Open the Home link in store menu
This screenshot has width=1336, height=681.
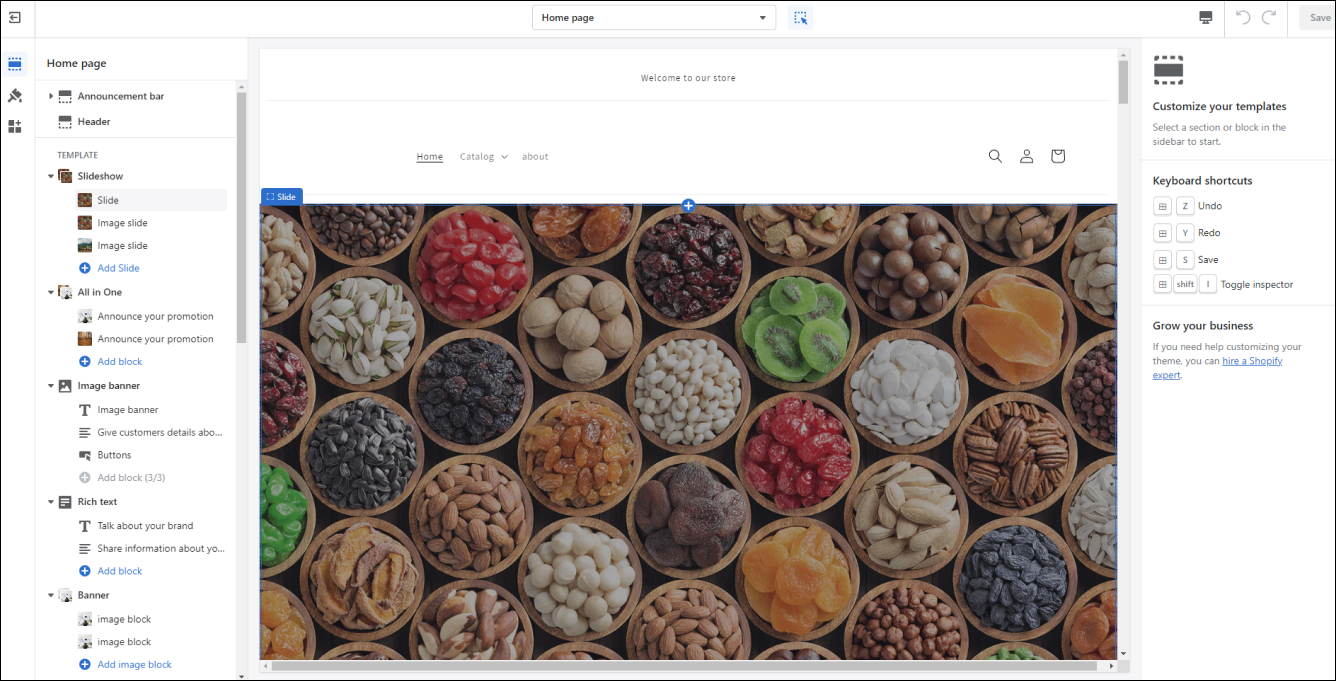[430, 156]
